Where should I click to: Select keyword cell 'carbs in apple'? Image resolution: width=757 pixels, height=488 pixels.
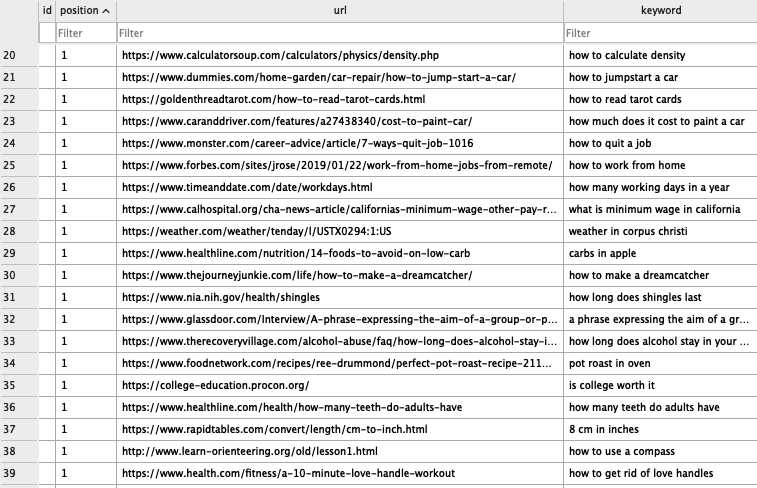(603, 253)
